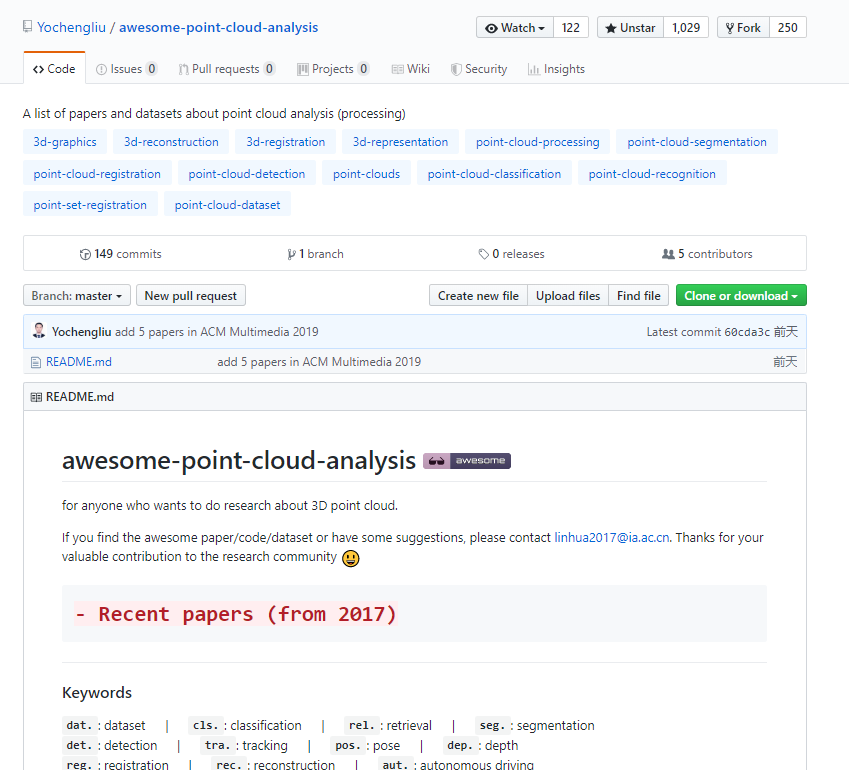
Task: View the 5 contributors link
Action: tap(707, 254)
